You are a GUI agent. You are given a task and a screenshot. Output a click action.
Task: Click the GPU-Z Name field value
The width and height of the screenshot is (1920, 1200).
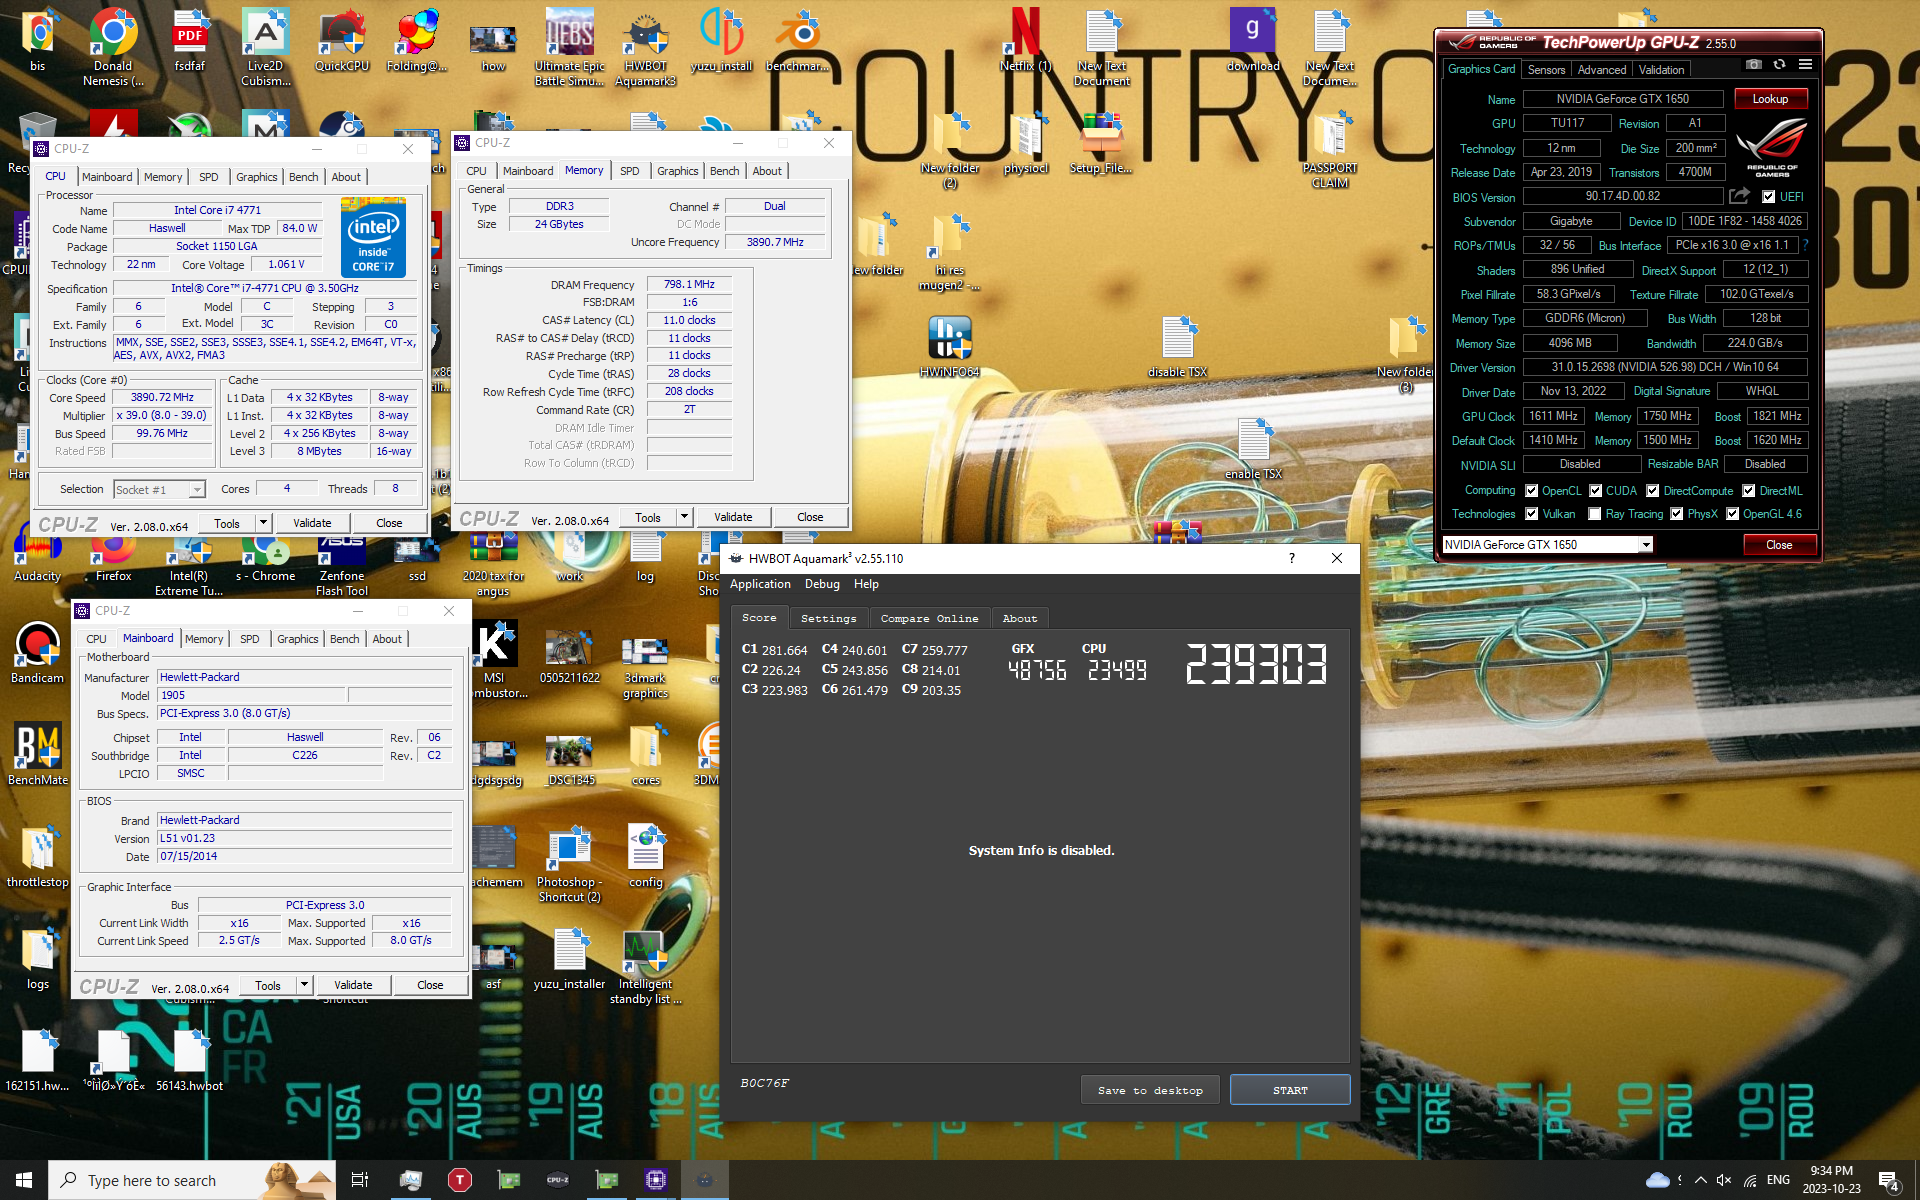point(1622,99)
